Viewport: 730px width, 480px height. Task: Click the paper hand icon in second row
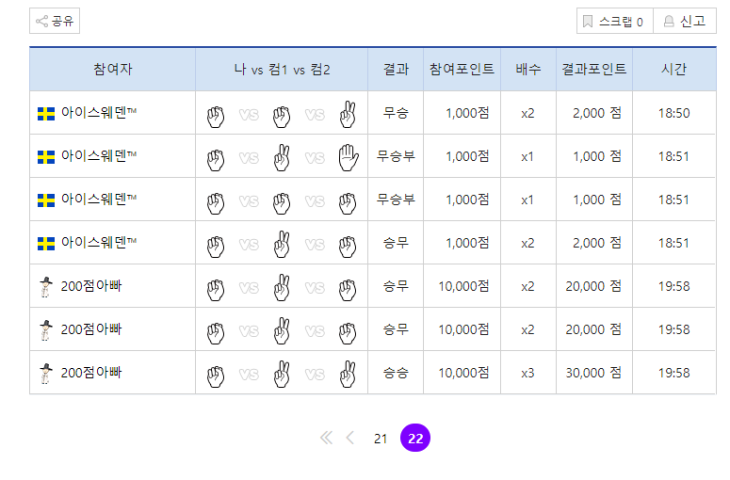pyautogui.click(x=347, y=157)
